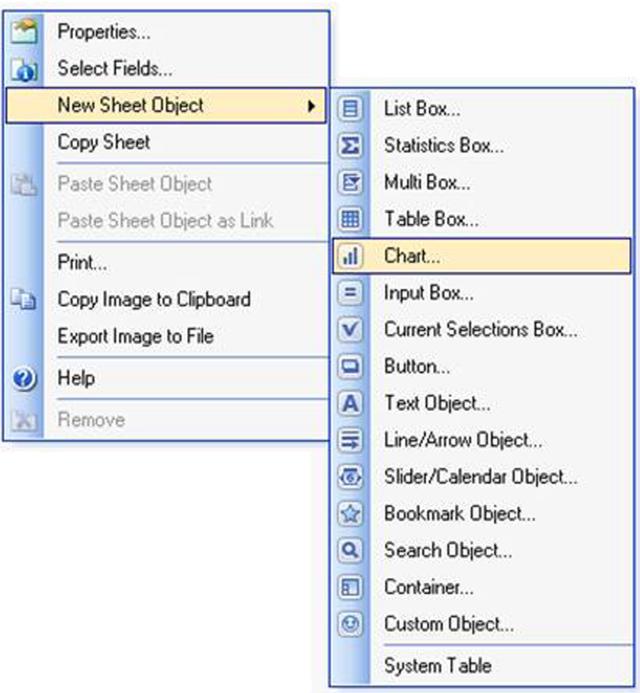Click the Bookmark Object star icon
This screenshot has height=693, width=640.
[351, 514]
